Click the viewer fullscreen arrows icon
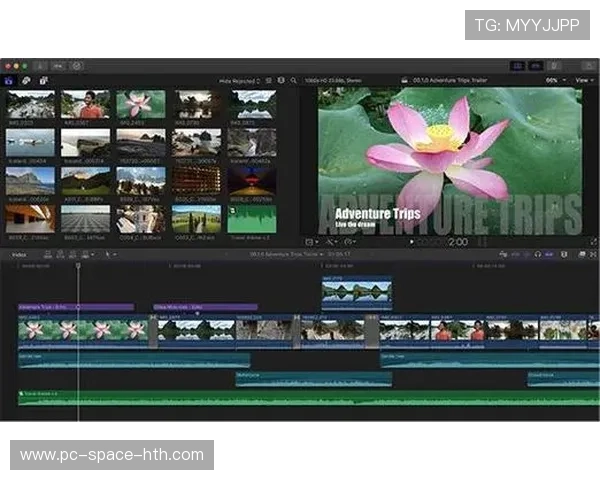The image size is (600, 480). (593, 242)
